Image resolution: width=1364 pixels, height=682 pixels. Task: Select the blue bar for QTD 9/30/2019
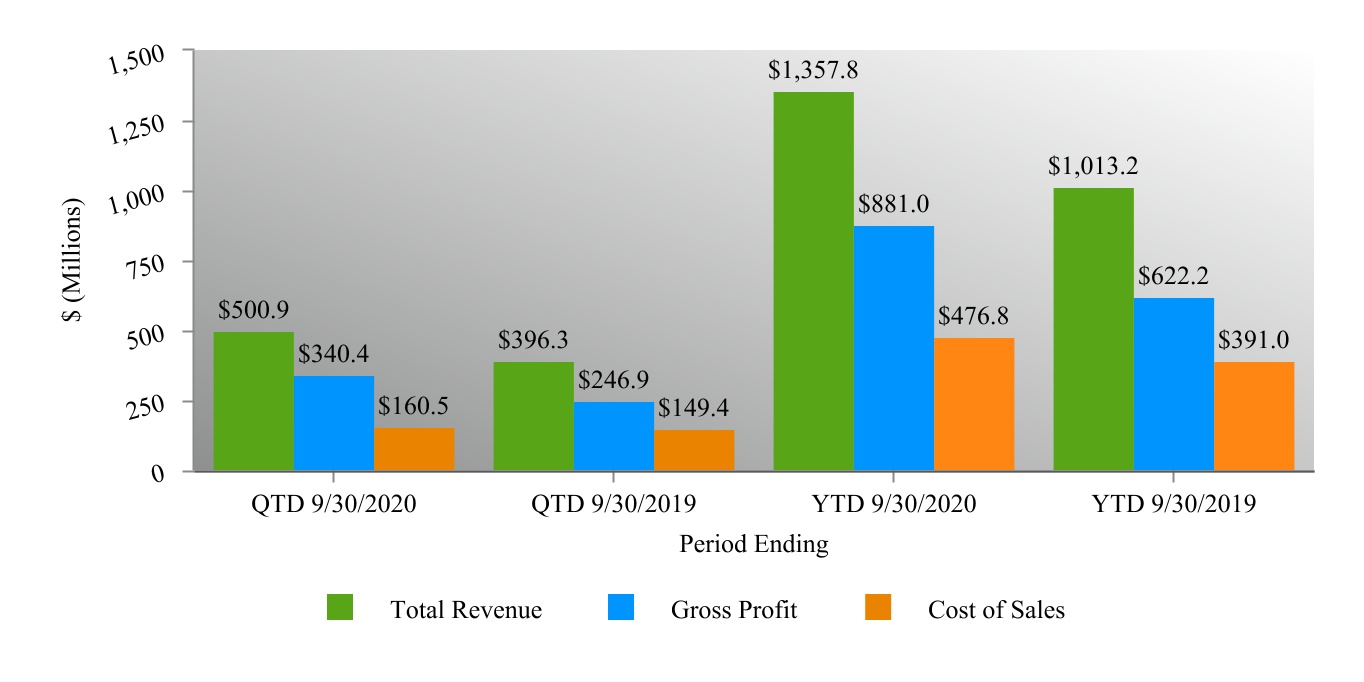614,436
